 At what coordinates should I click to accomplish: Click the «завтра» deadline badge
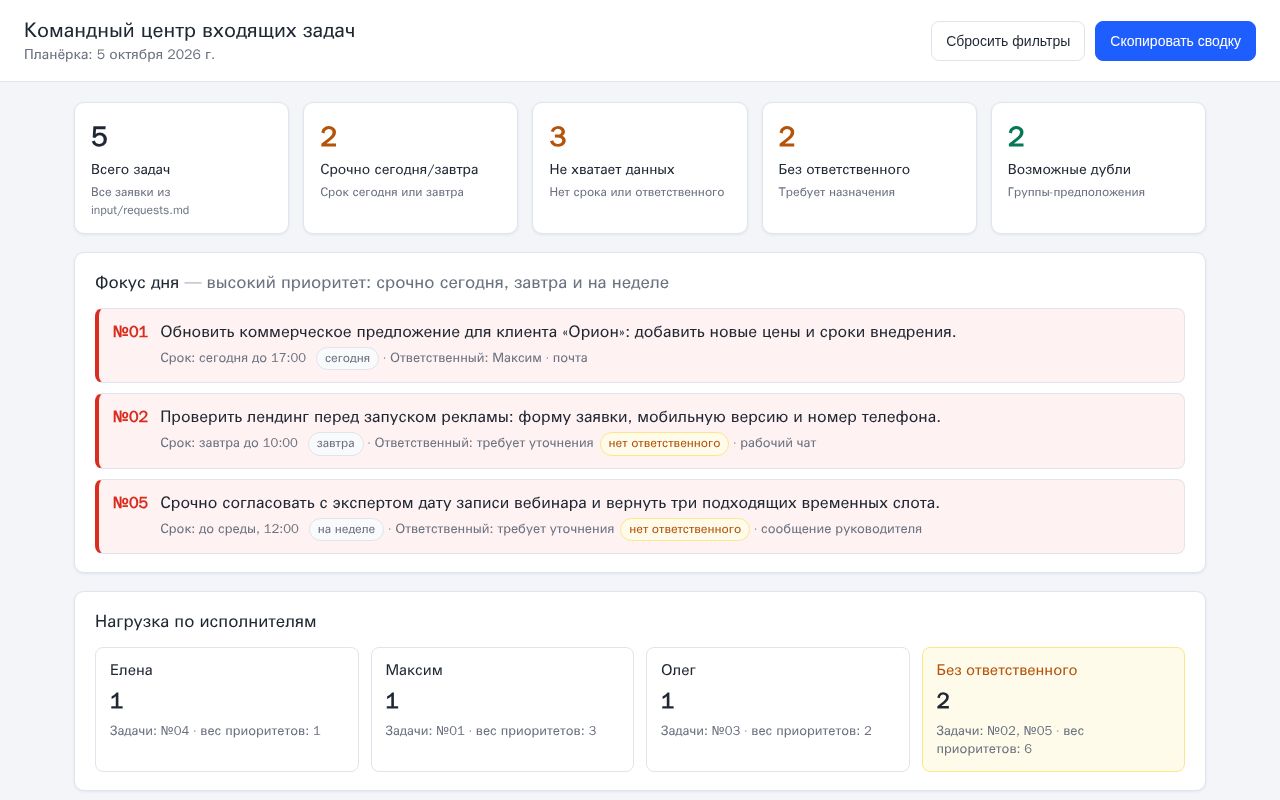335,443
